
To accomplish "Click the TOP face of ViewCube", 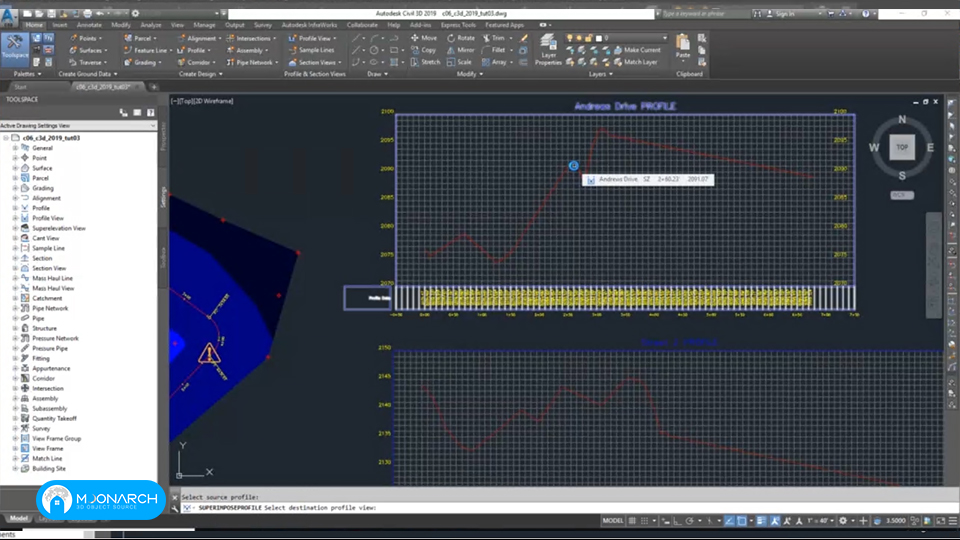I will (x=902, y=148).
